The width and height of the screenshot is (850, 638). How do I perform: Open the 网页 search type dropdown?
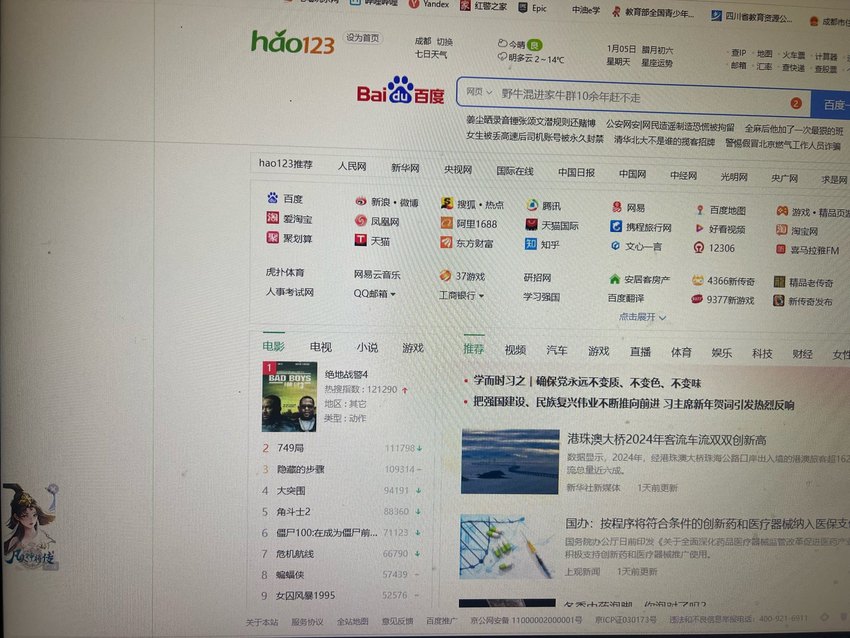pyautogui.click(x=479, y=92)
